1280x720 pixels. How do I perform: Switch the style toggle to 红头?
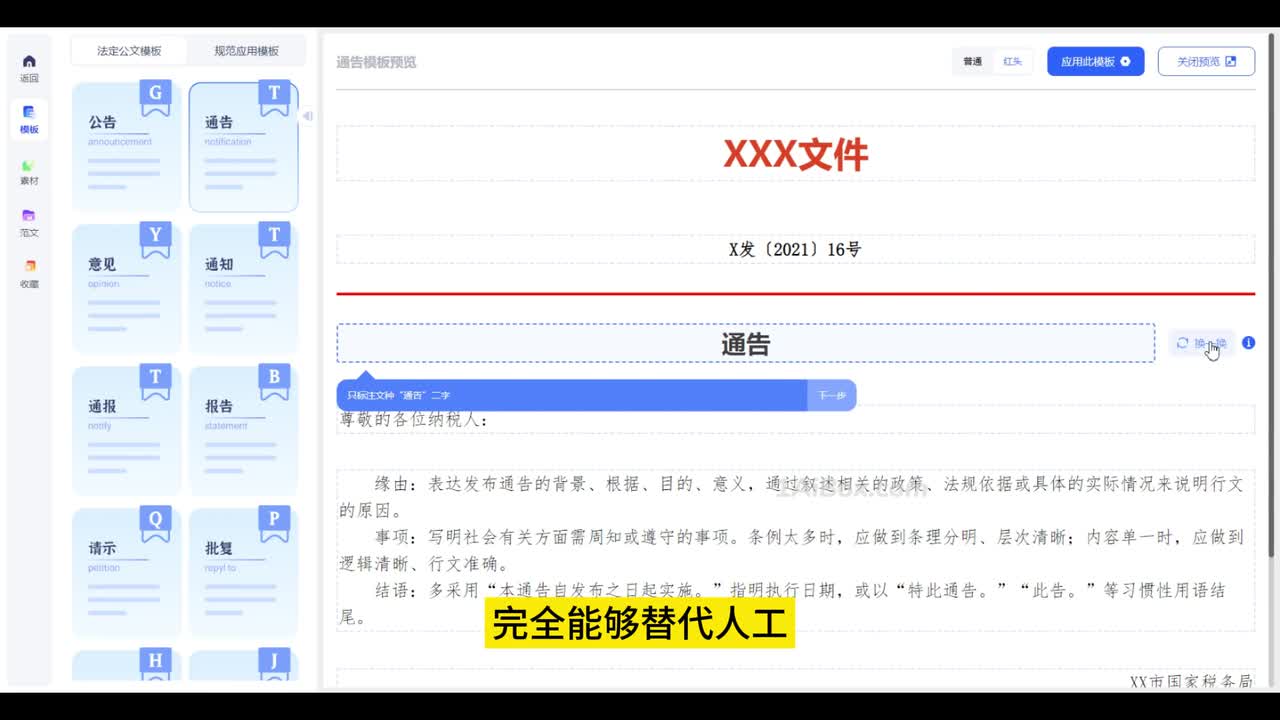pyautogui.click(x=1012, y=62)
